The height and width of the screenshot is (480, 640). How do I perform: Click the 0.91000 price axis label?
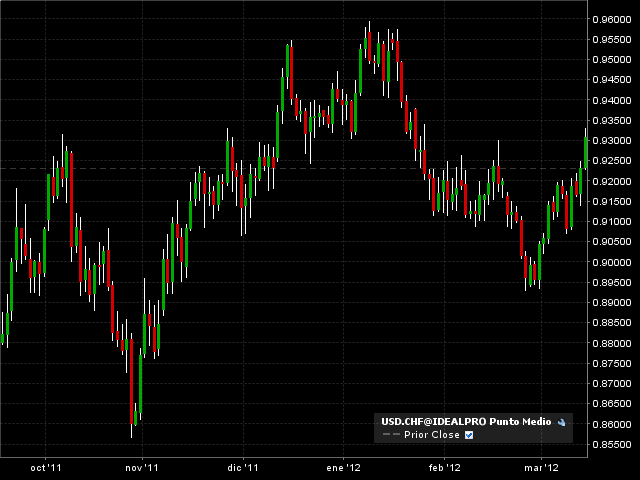click(612, 222)
